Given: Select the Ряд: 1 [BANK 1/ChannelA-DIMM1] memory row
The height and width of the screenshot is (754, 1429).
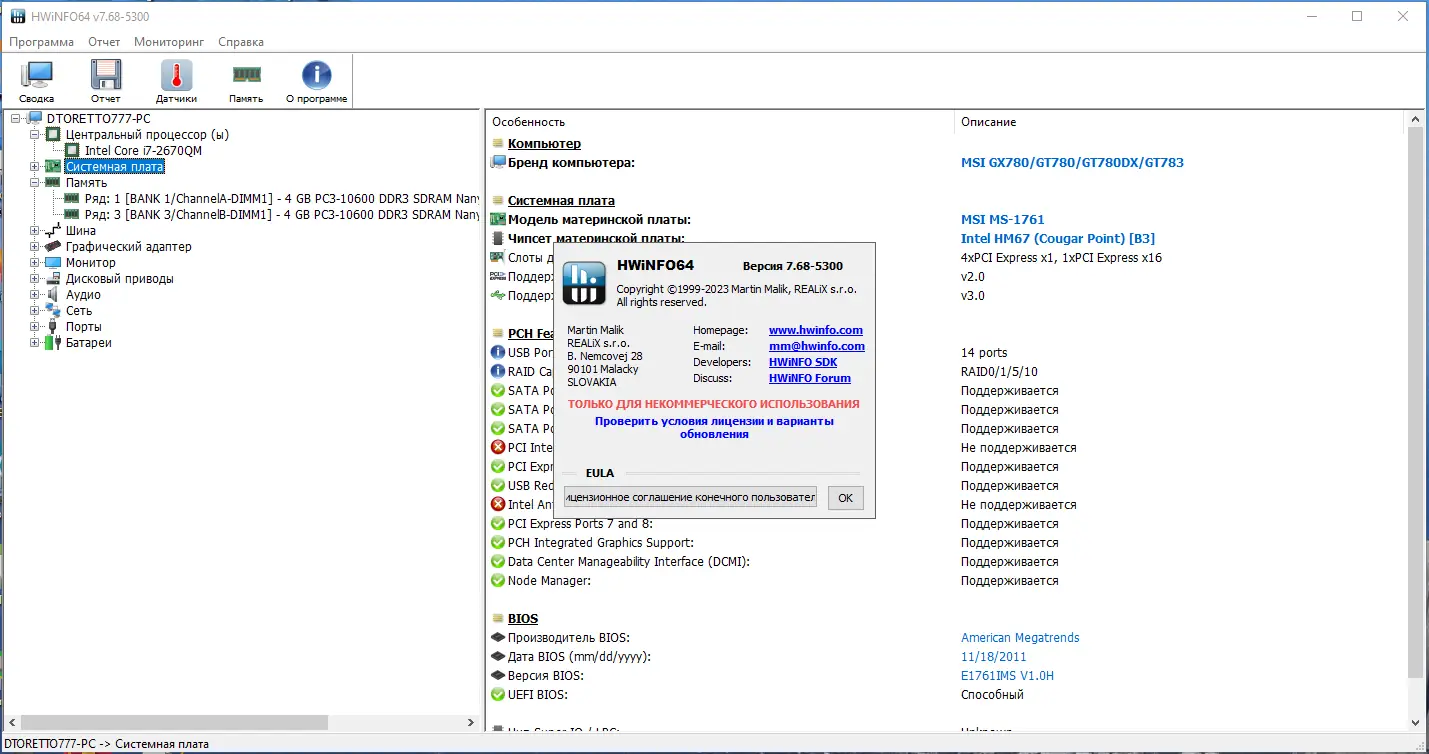Looking at the screenshot, I should click(x=282, y=199).
